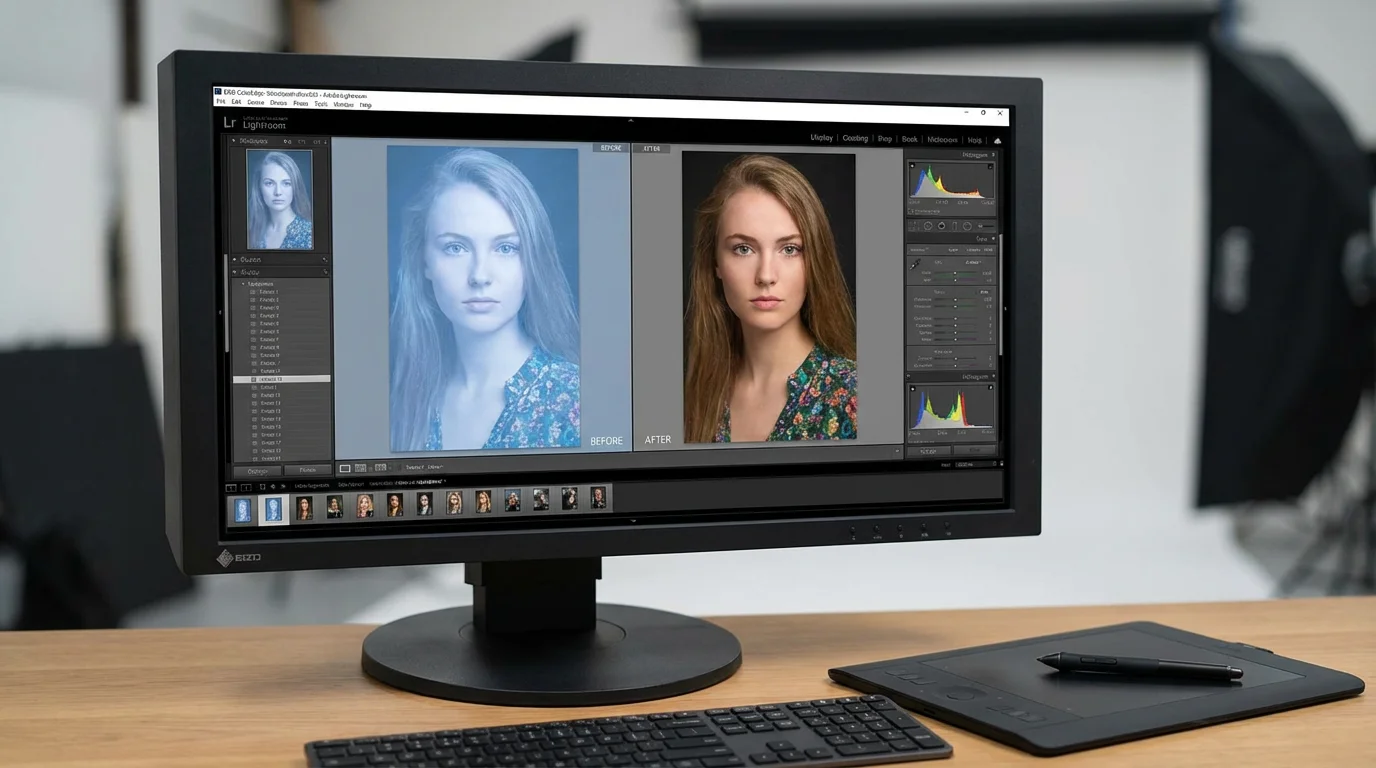Select the red eye correction tool
The width and height of the screenshot is (1376, 768).
[x=941, y=225]
